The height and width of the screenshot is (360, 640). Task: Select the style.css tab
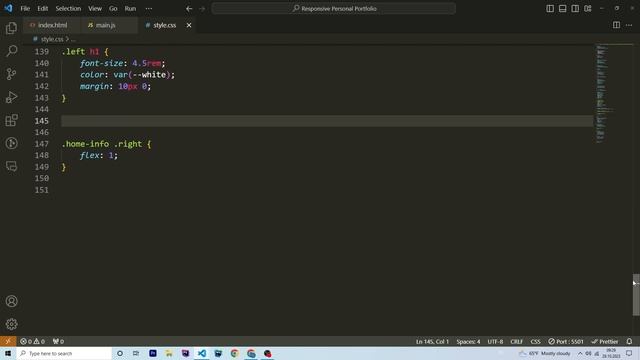(164, 25)
